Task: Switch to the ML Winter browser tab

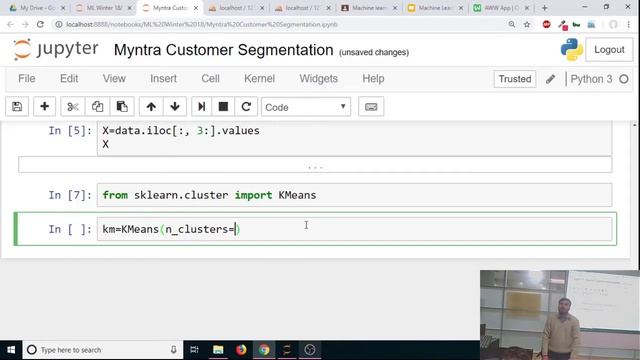Action: [x=104, y=8]
